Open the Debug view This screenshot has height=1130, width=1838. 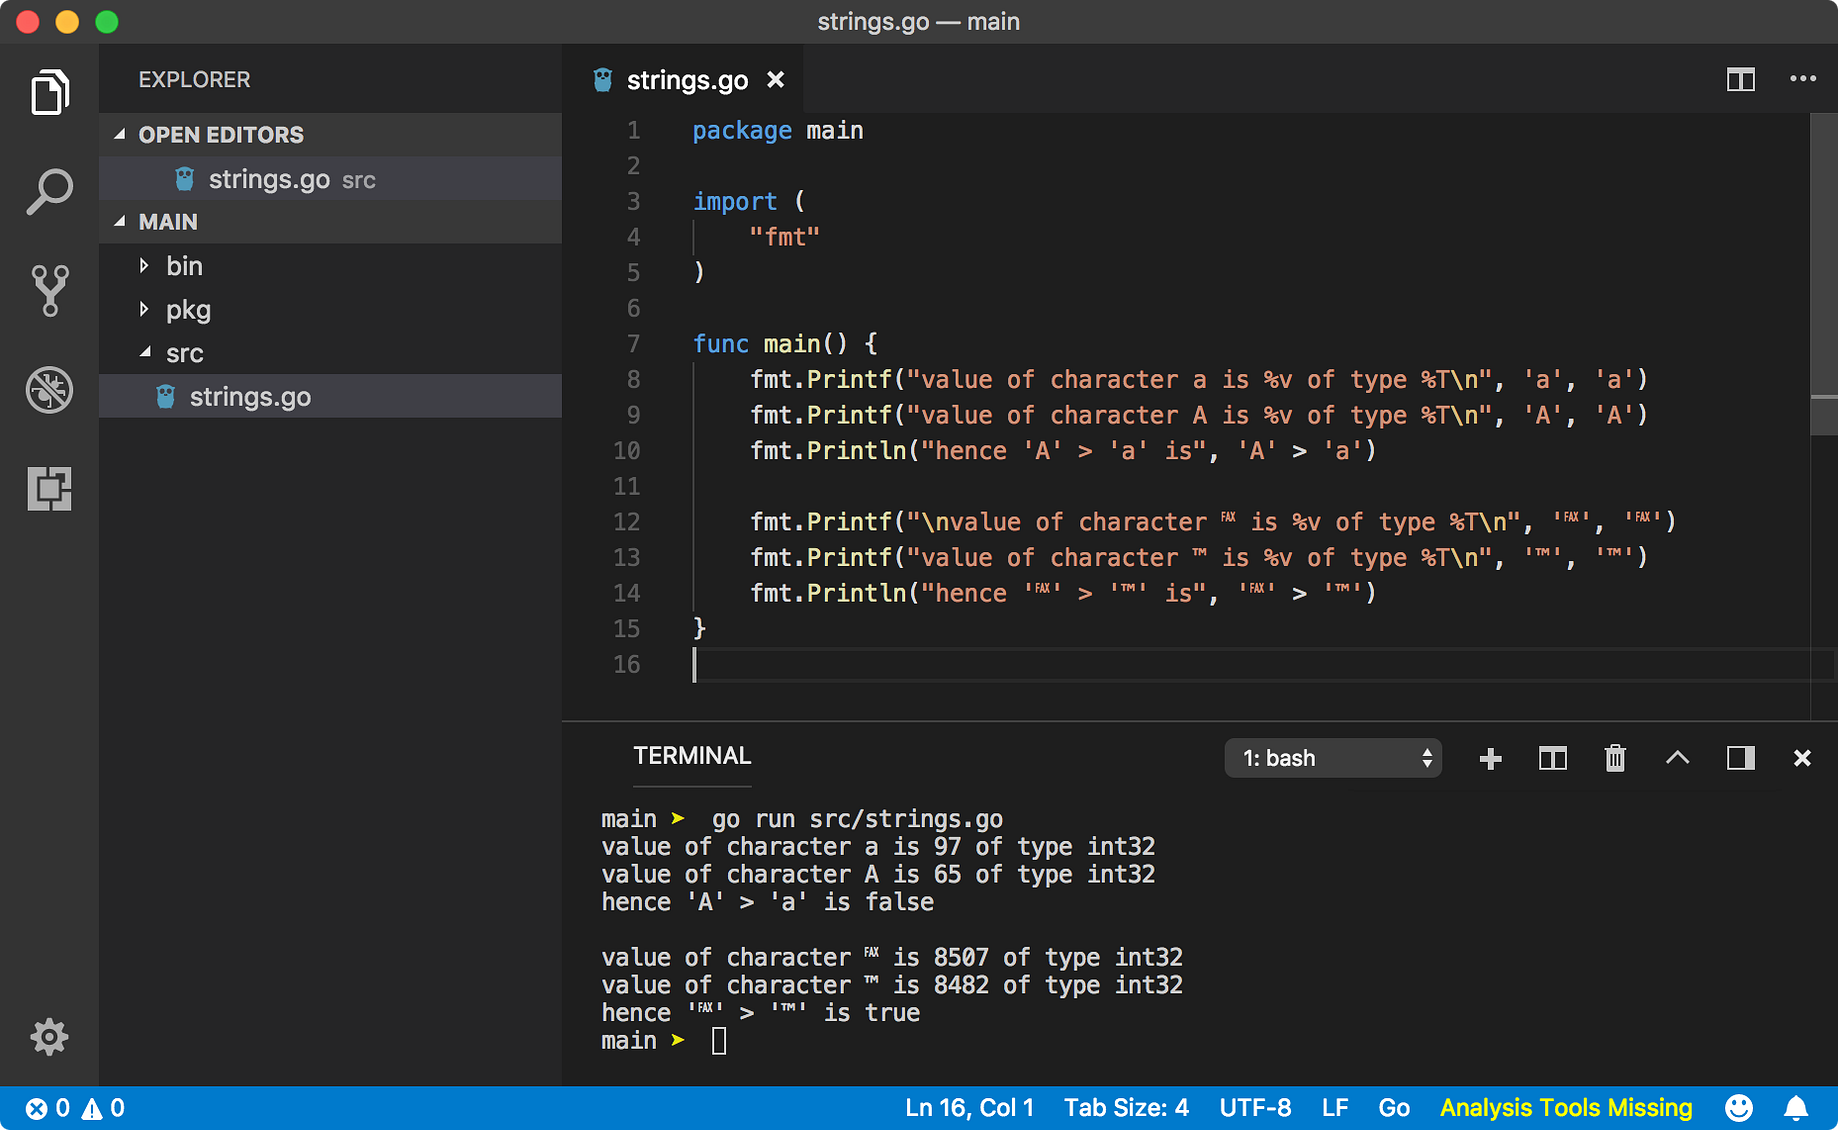click(x=49, y=390)
